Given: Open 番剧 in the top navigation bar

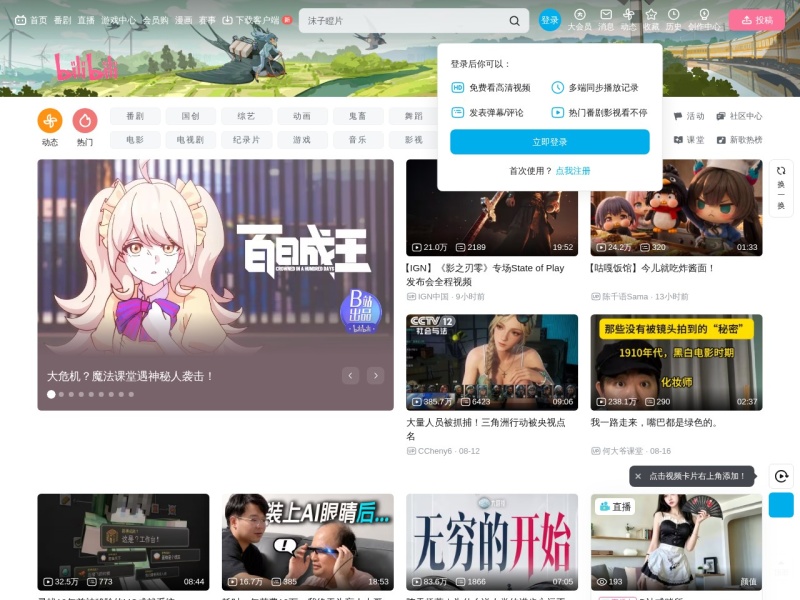Looking at the screenshot, I should pos(63,20).
